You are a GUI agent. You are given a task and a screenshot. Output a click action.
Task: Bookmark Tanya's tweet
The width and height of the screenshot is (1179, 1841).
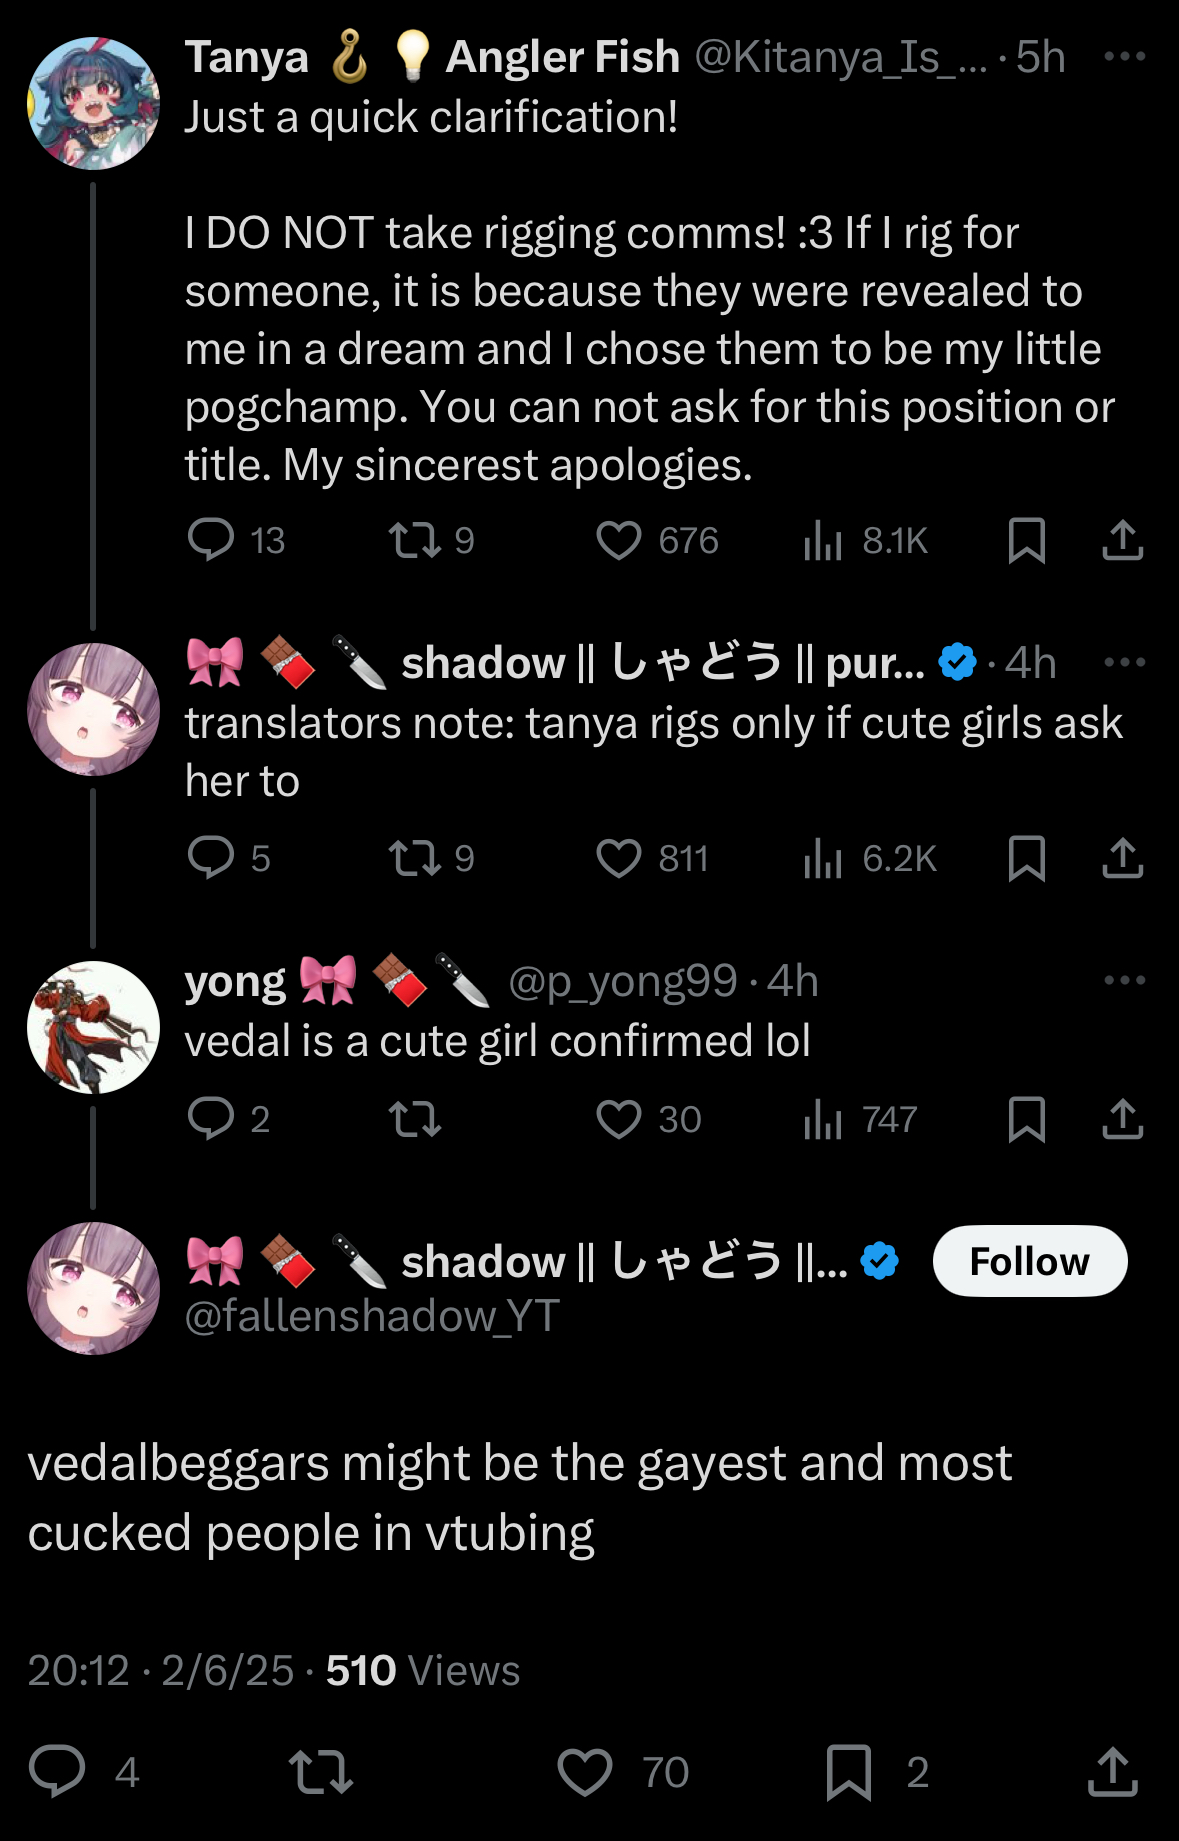(x=1027, y=540)
